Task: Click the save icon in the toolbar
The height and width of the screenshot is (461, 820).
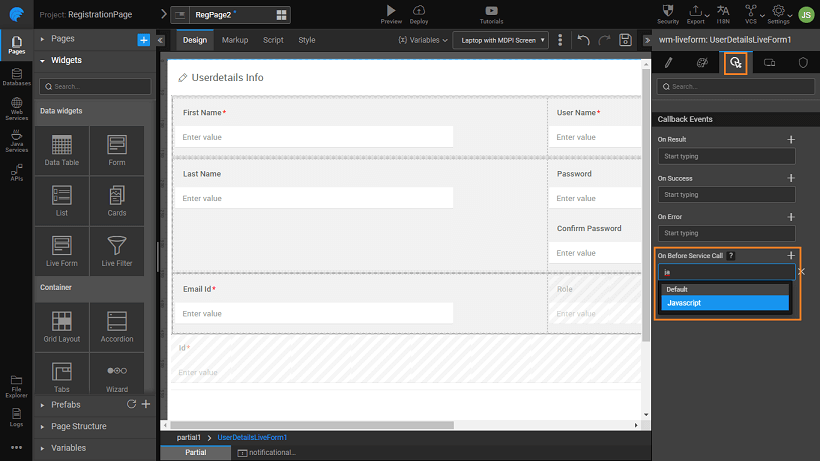Action: point(625,40)
